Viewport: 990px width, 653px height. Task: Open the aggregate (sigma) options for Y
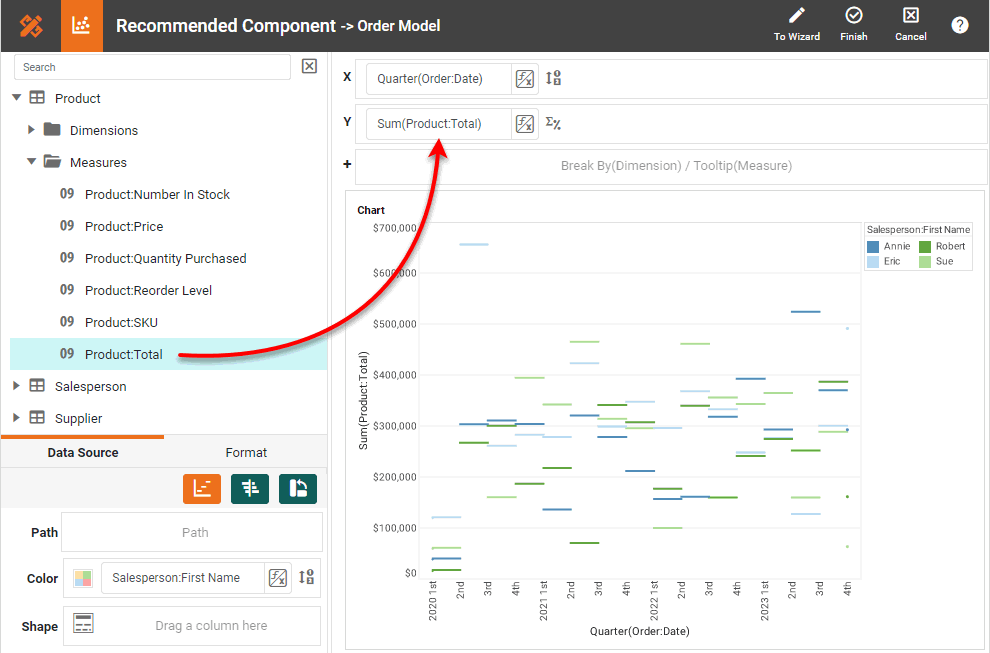[x=553, y=124]
